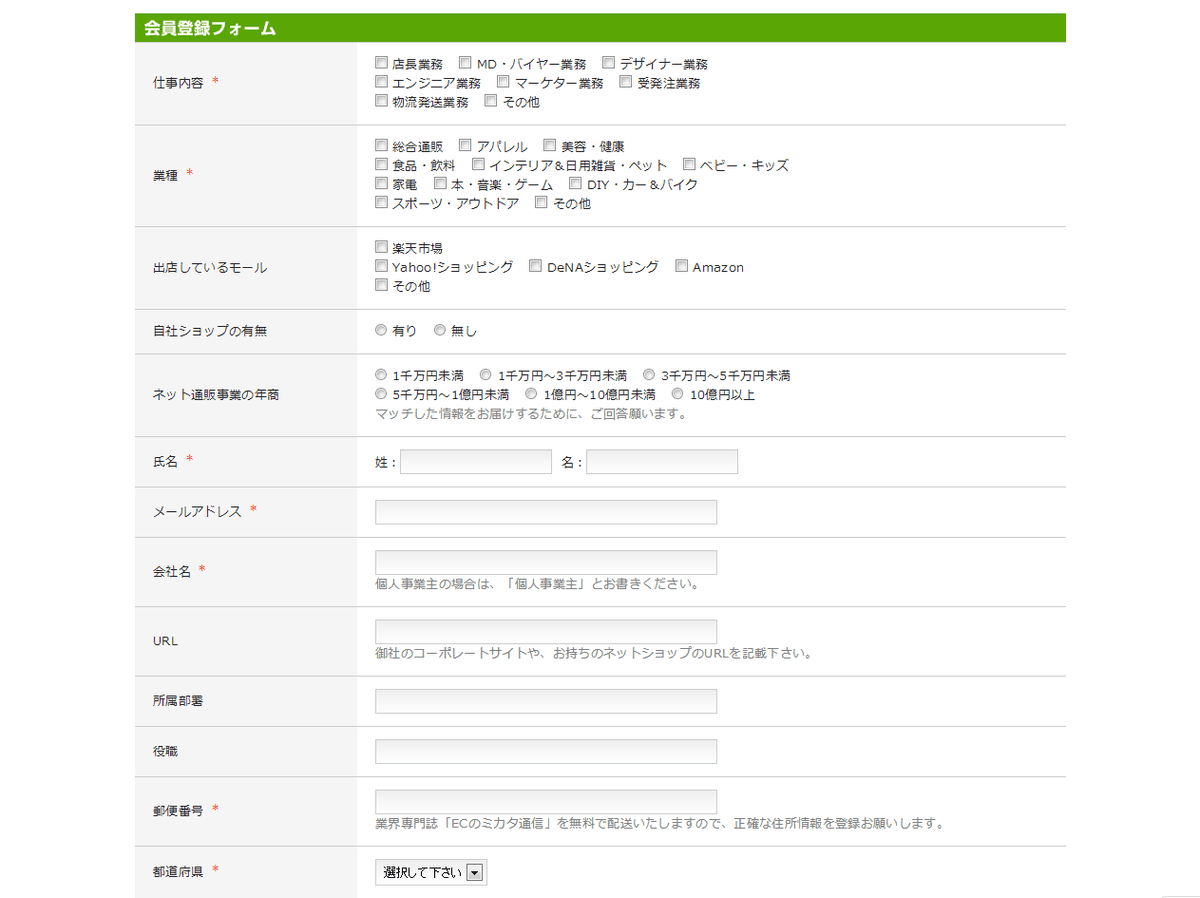Focus the 名 name input field
Screen dimensions: 1200x898
coord(662,461)
